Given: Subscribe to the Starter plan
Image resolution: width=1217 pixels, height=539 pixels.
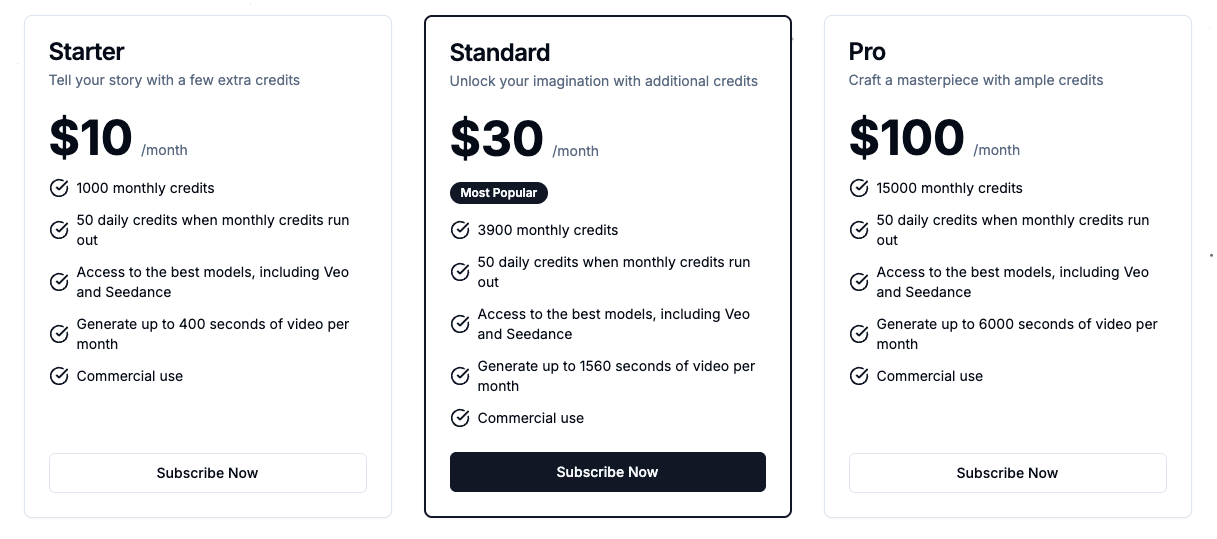Looking at the screenshot, I should point(207,473).
